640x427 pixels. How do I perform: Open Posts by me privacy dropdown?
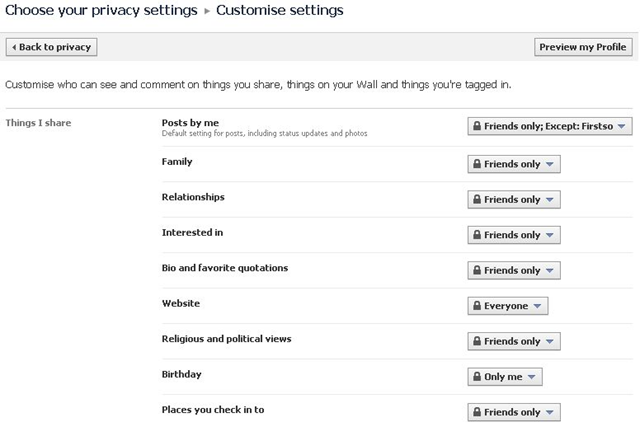550,126
